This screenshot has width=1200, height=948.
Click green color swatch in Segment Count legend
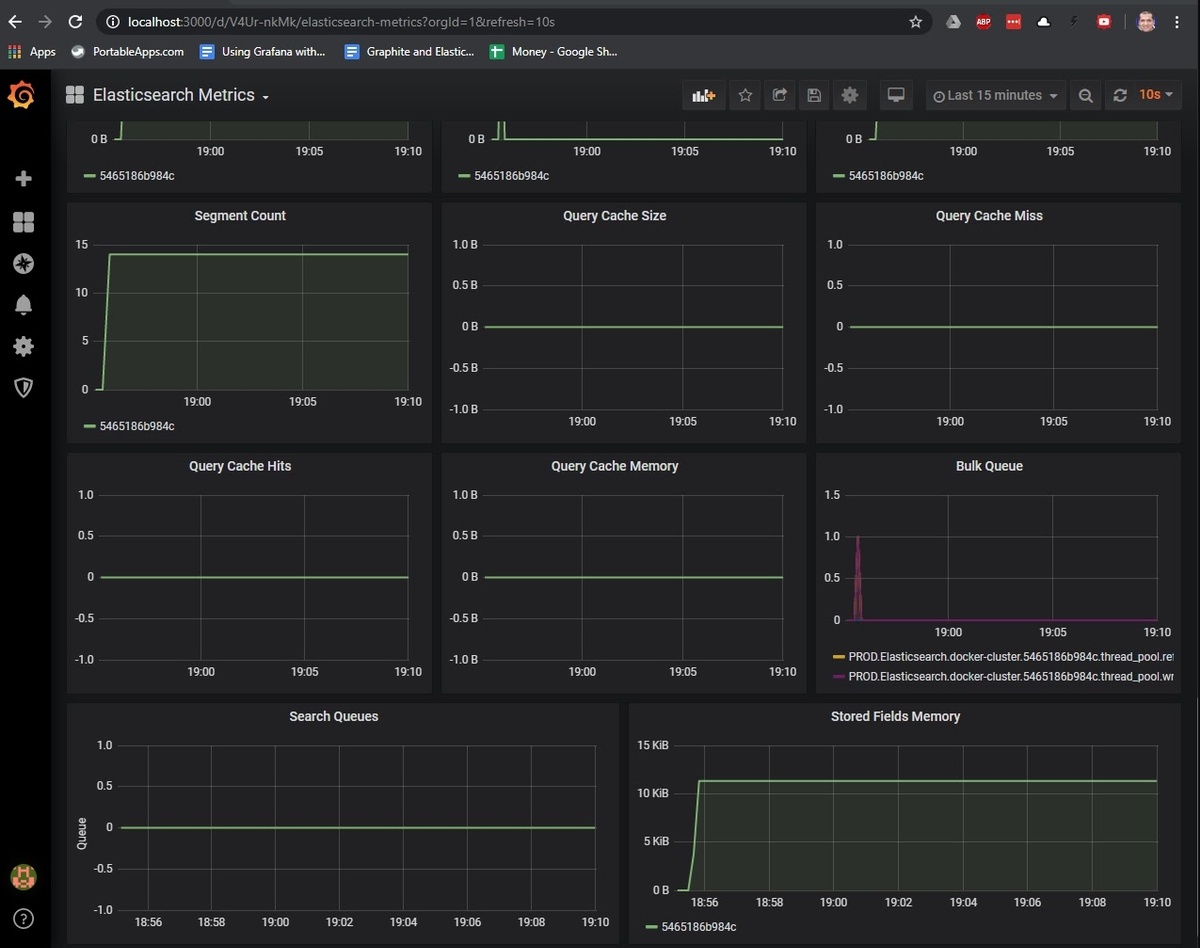[90, 426]
